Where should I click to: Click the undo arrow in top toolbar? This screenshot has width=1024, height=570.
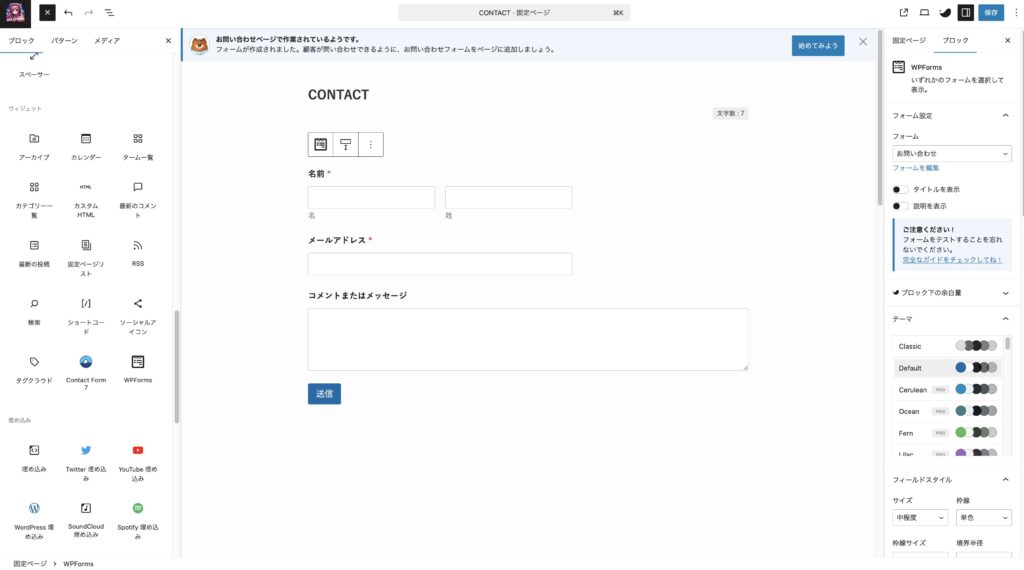pyautogui.click(x=68, y=13)
